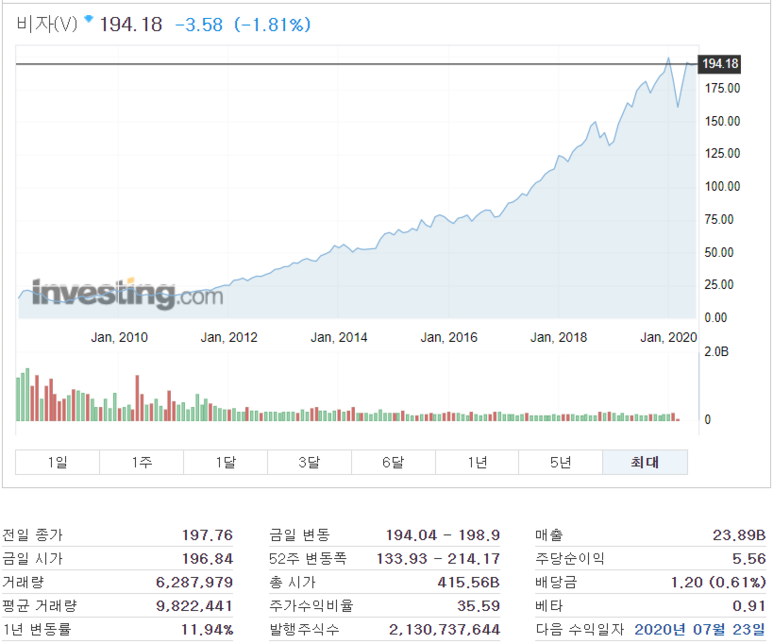Click the 100.00 price axis label

[723, 186]
